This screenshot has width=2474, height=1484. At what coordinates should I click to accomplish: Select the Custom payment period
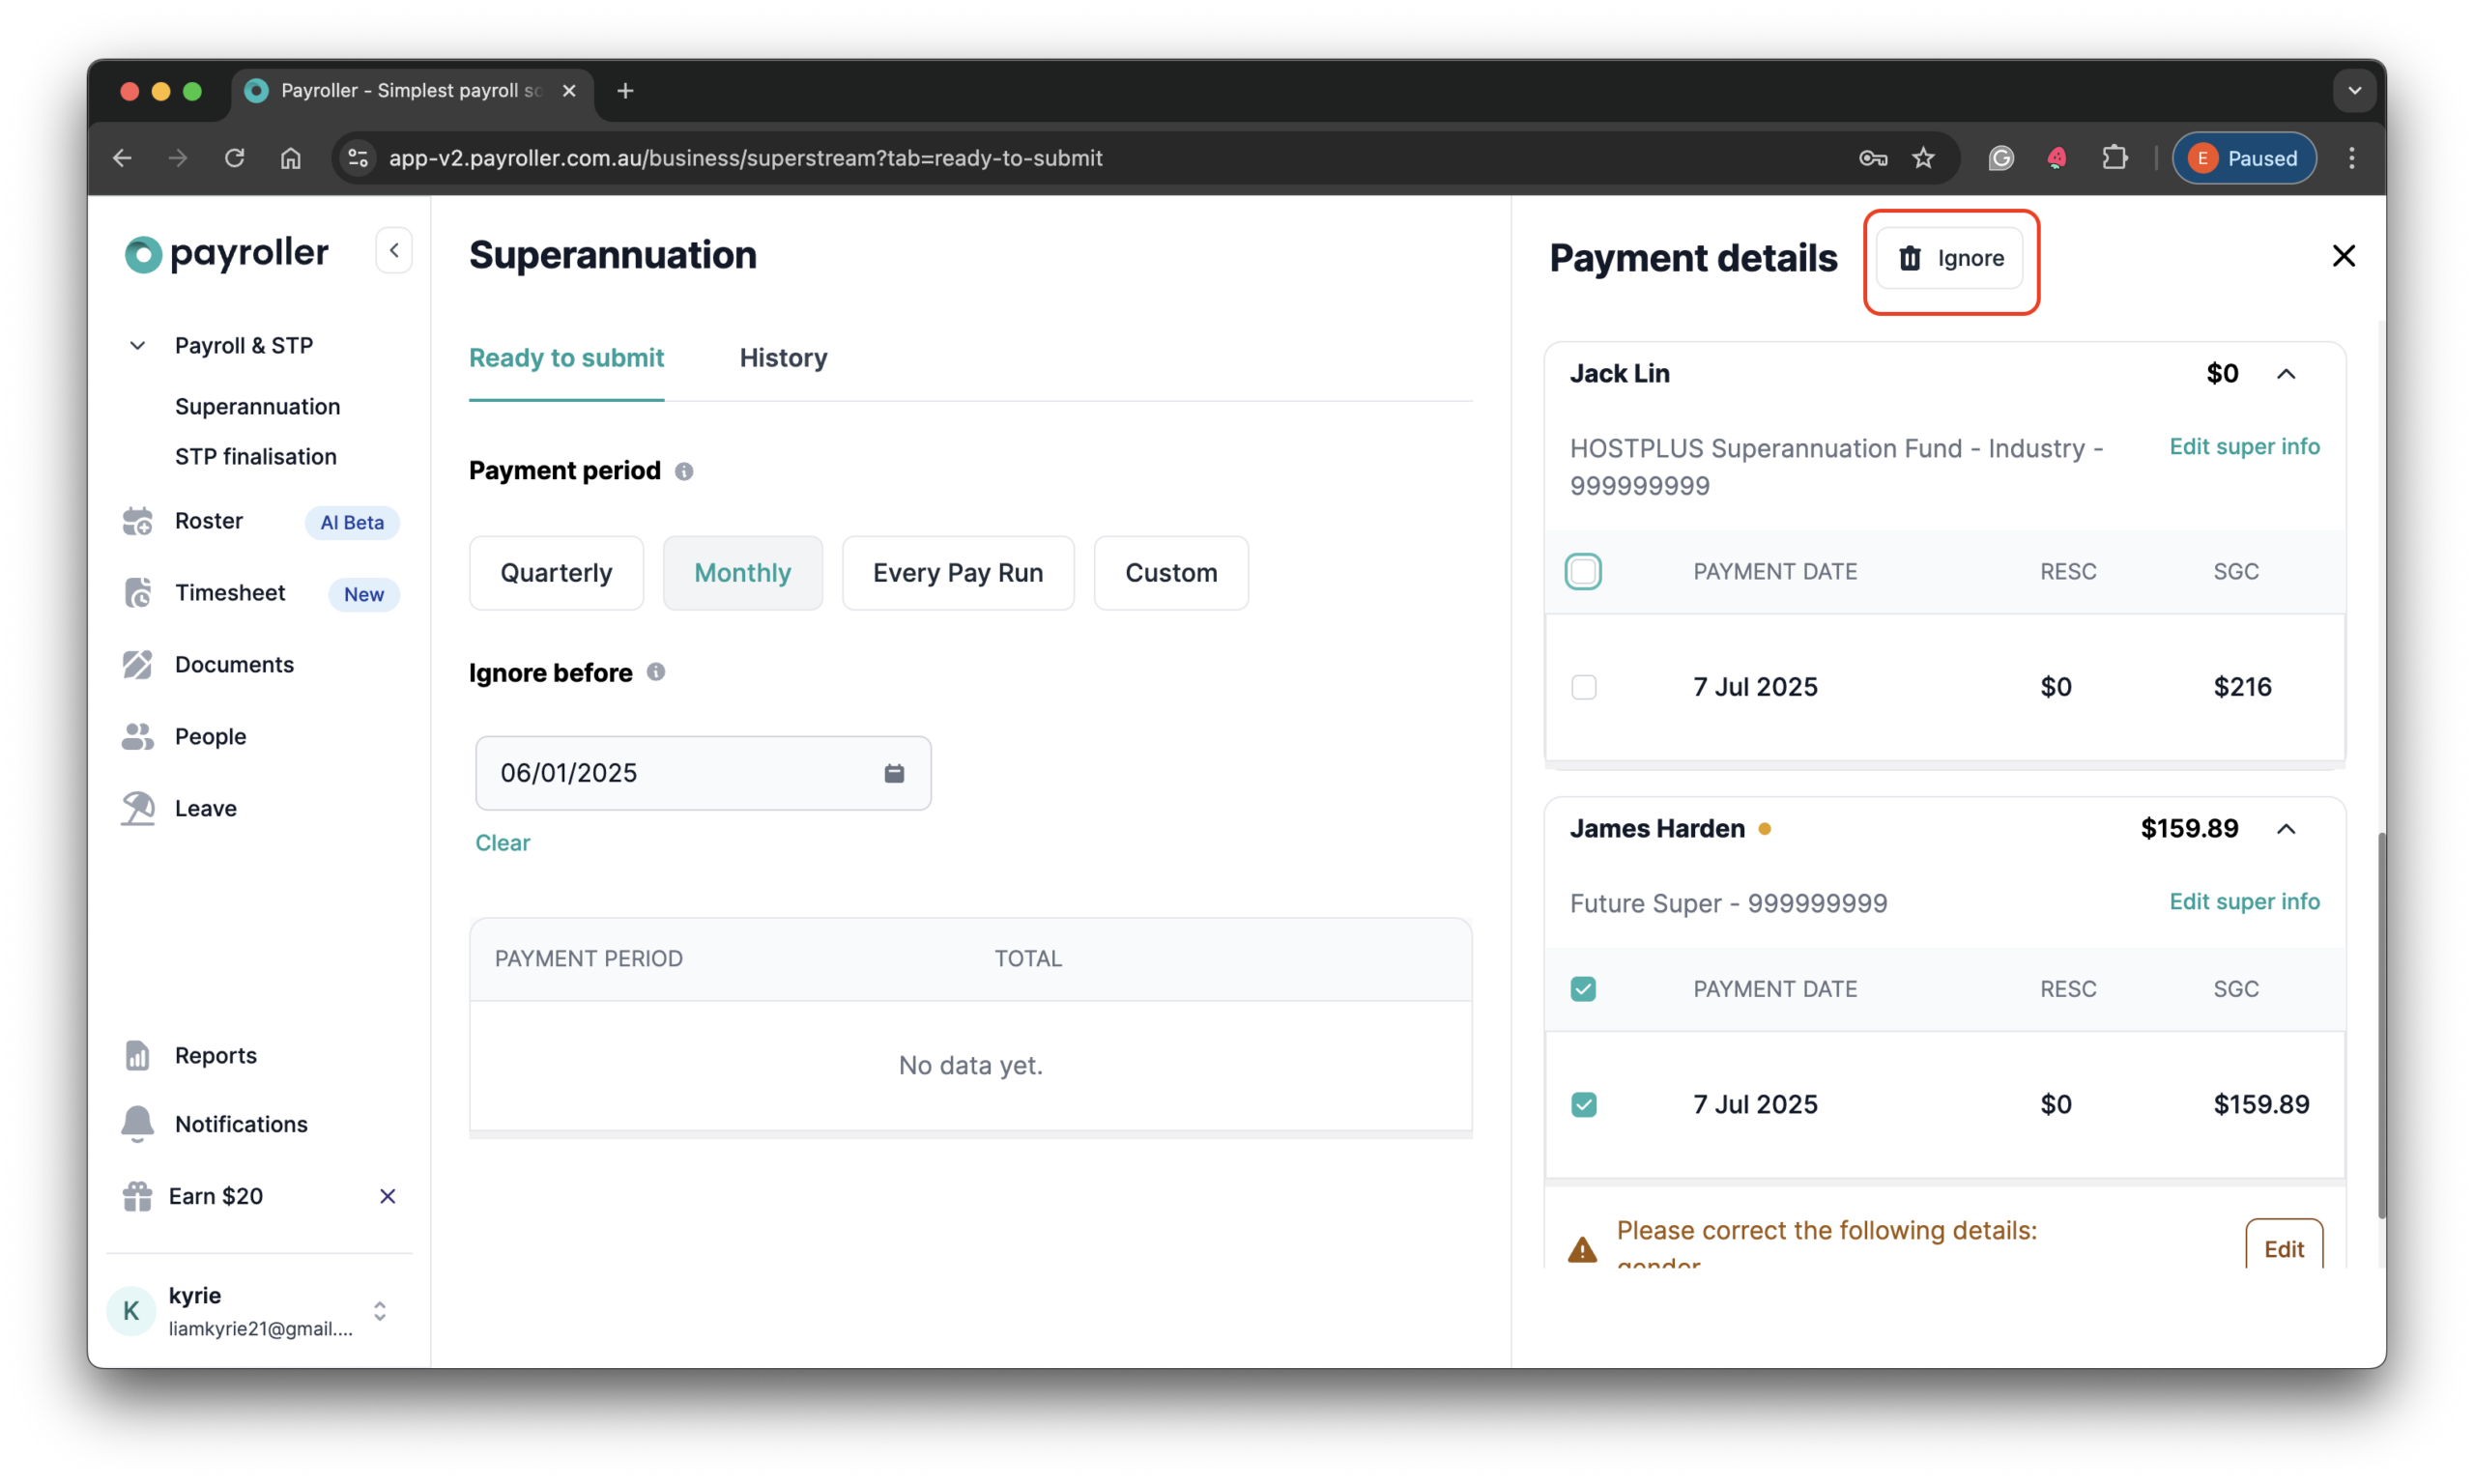click(1171, 573)
